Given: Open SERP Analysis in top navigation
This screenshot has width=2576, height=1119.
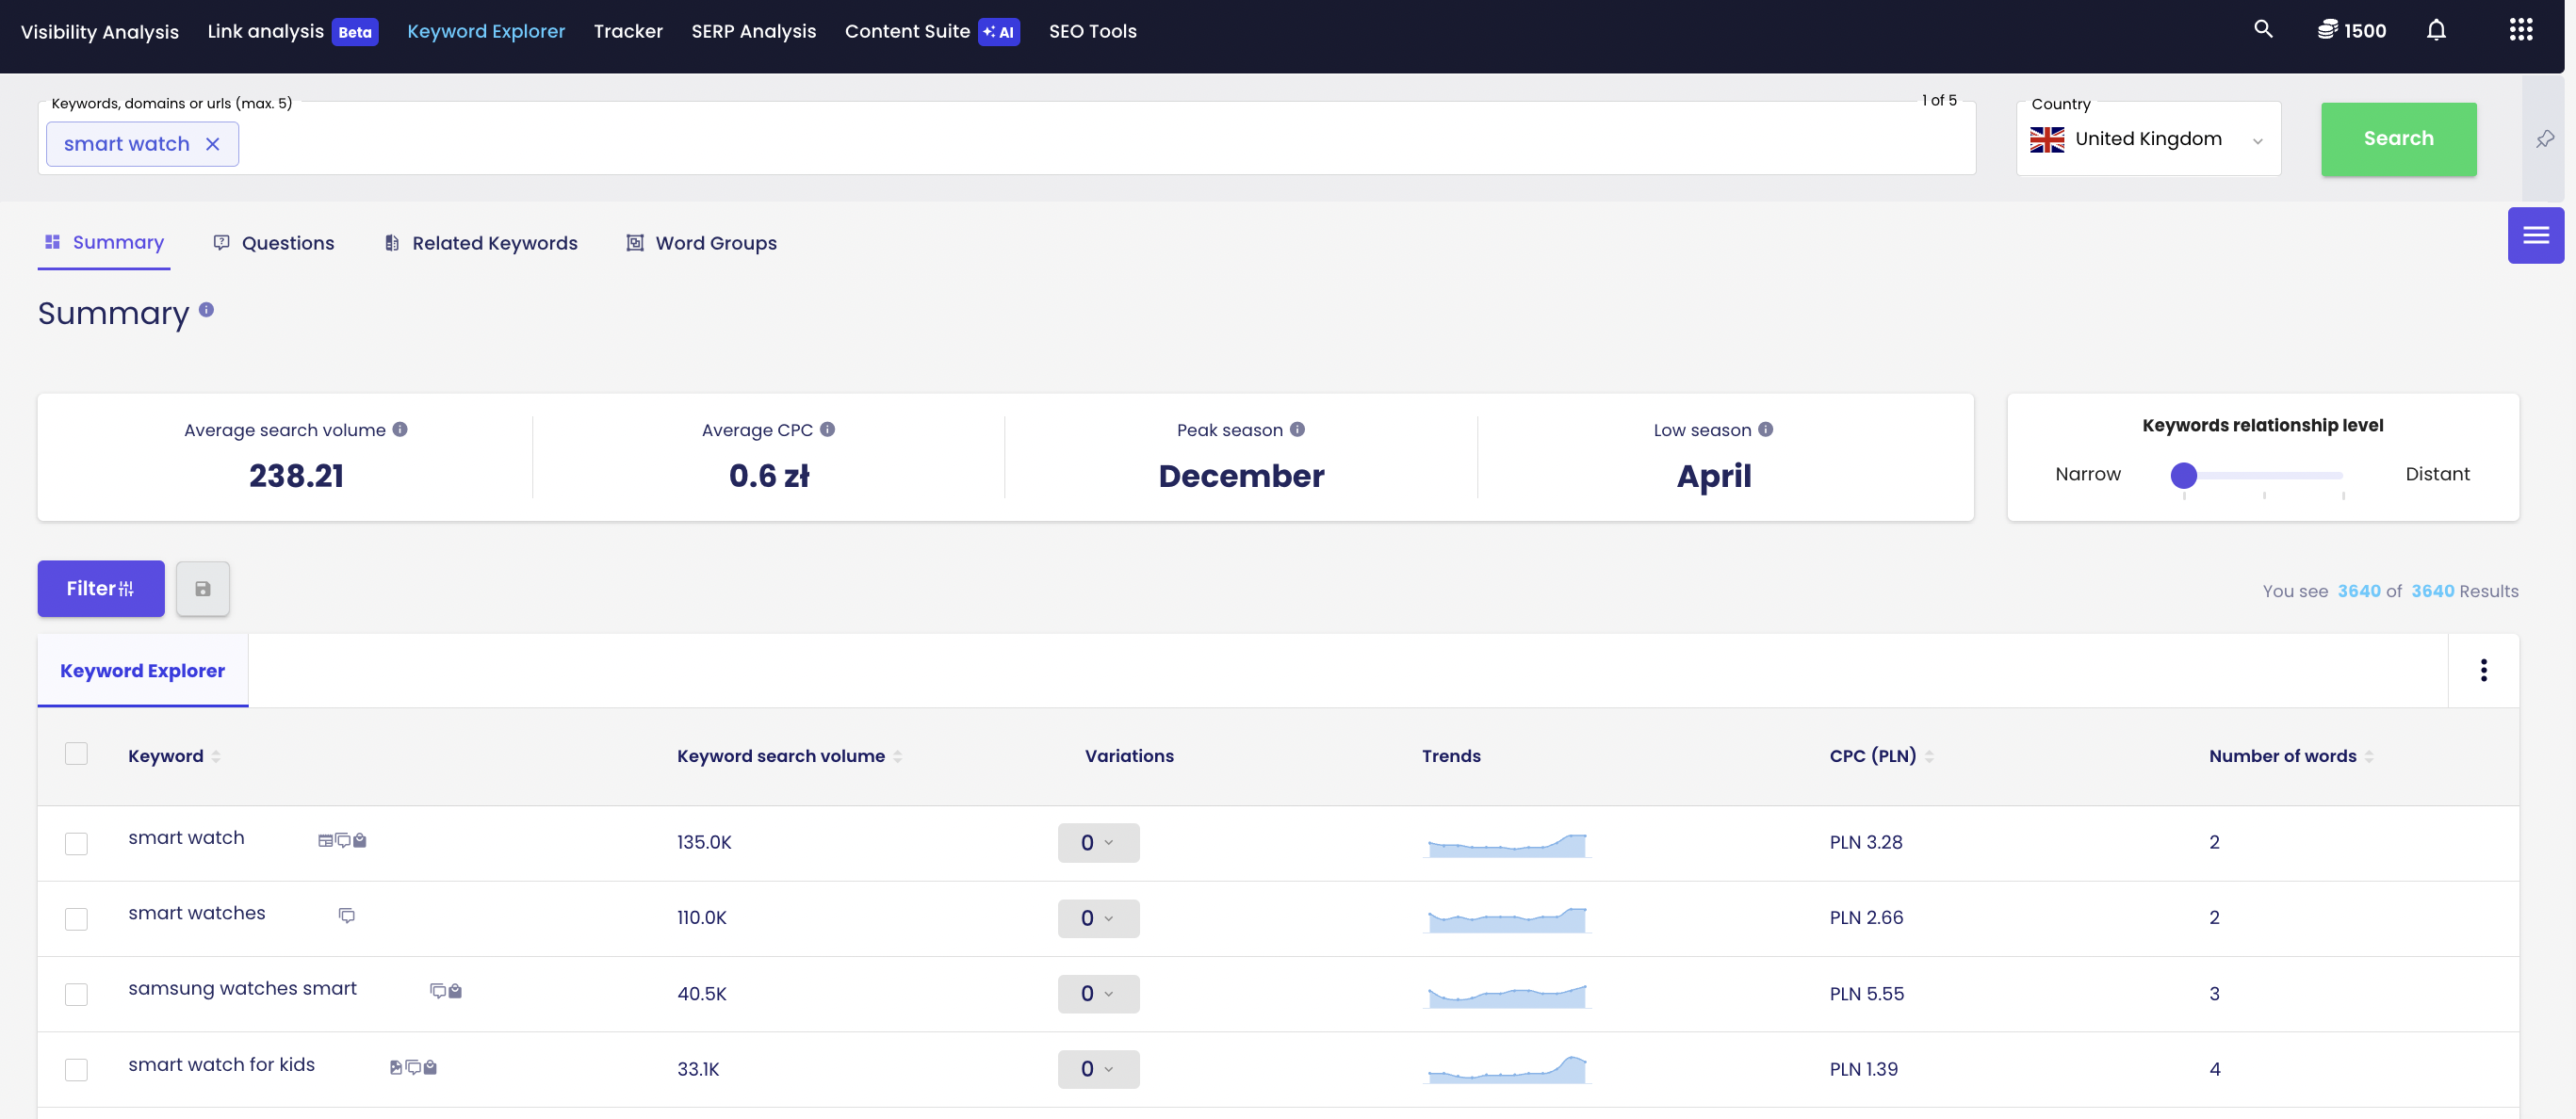Looking at the screenshot, I should (x=754, y=31).
